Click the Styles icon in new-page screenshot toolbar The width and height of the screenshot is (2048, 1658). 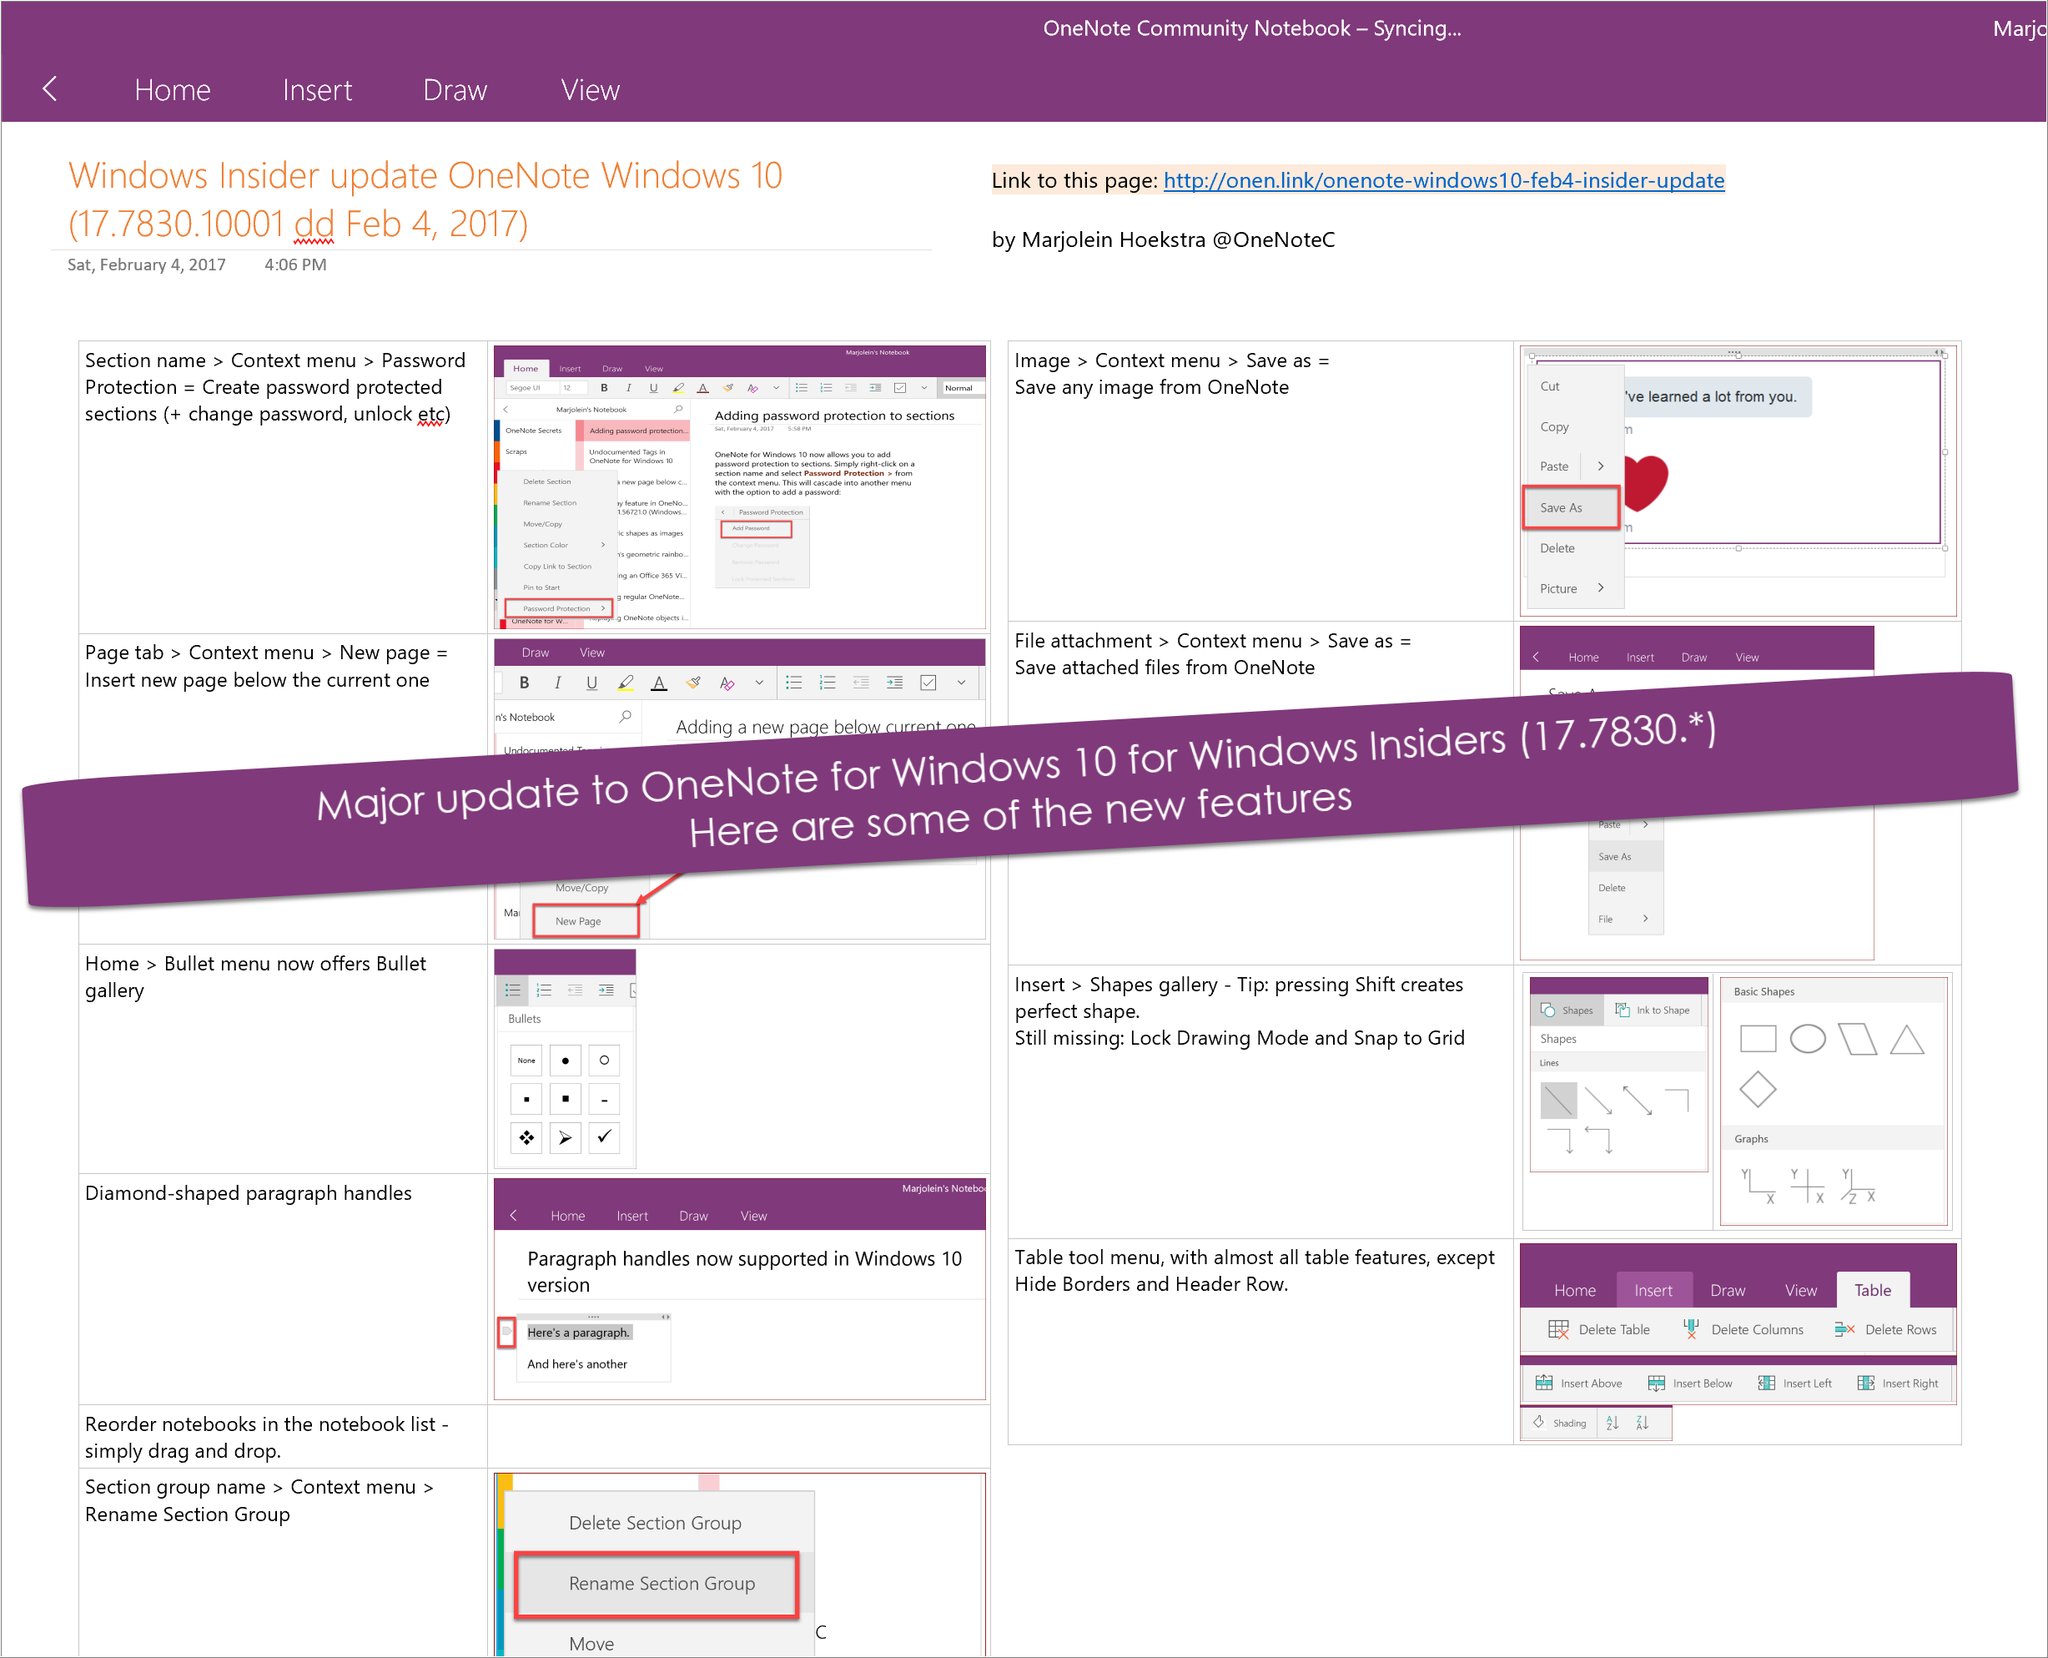(x=727, y=683)
